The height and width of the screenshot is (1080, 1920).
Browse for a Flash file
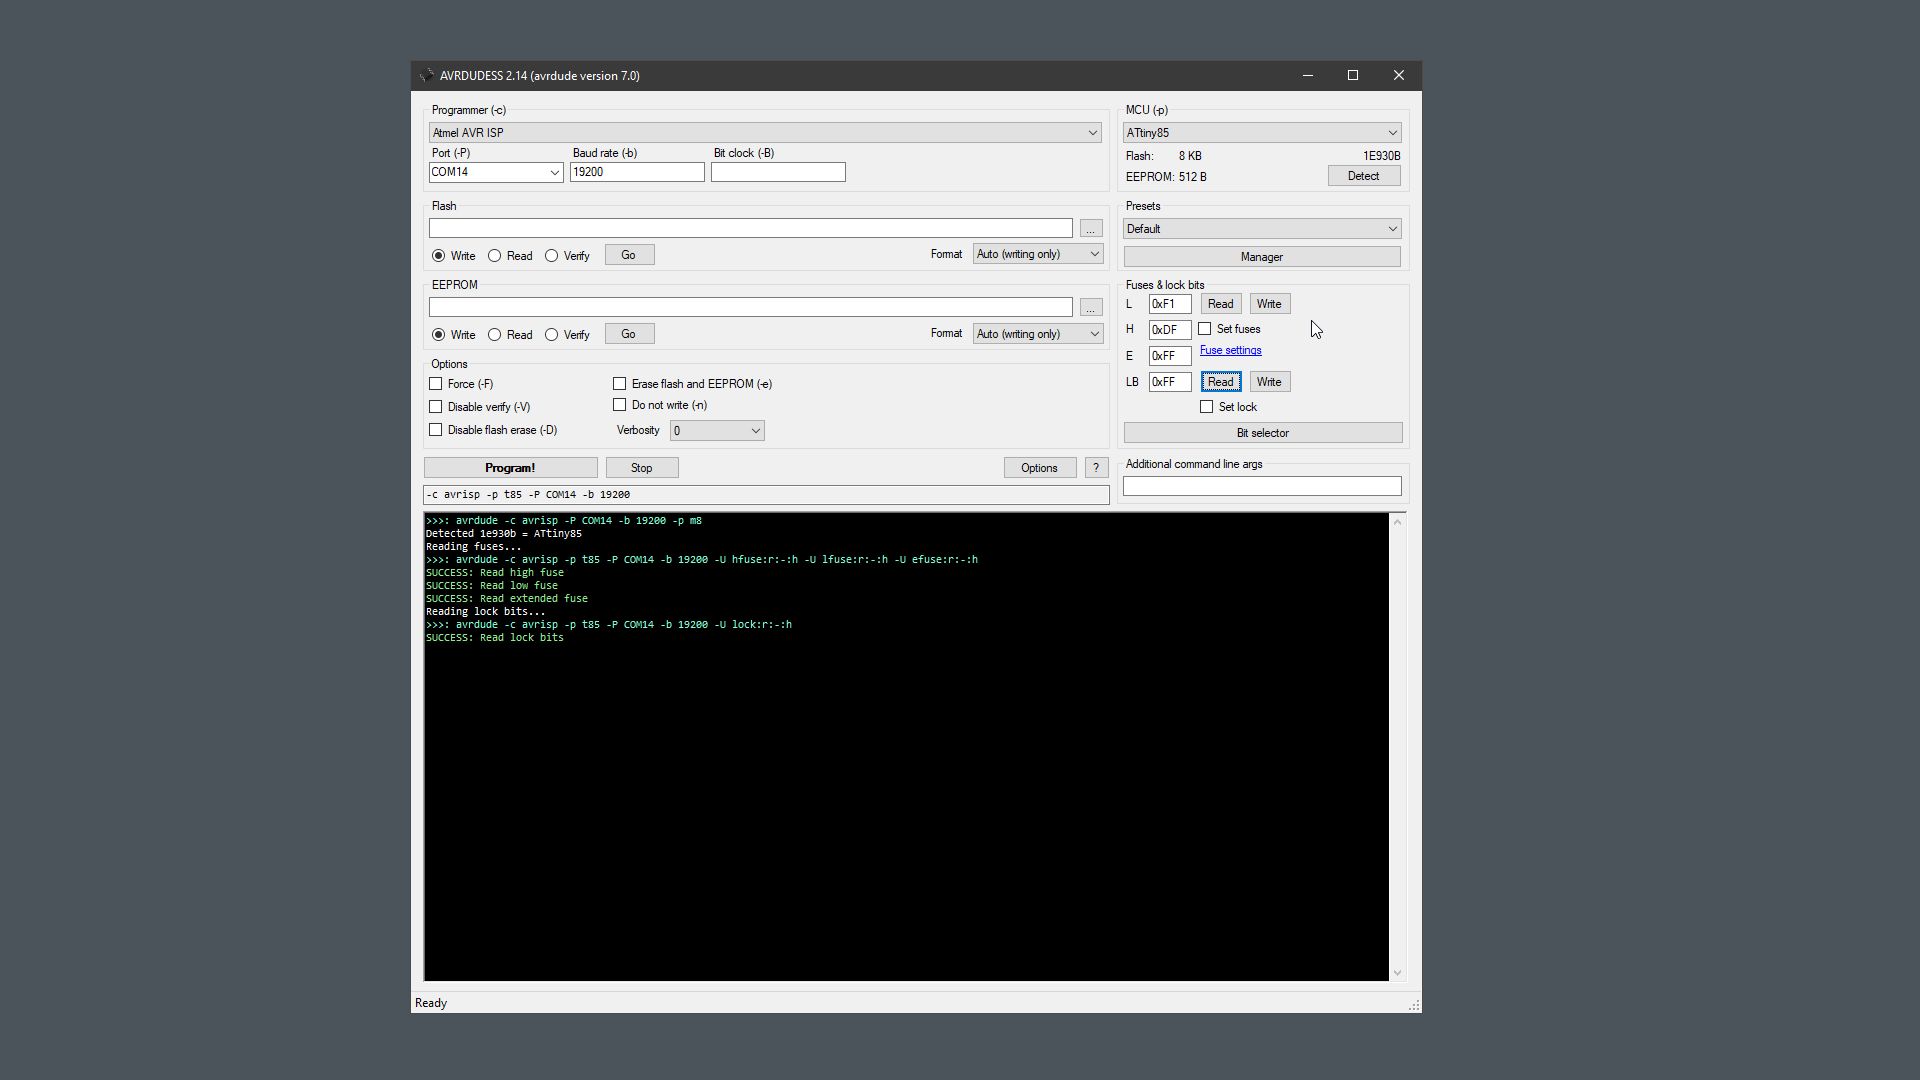point(1089,228)
